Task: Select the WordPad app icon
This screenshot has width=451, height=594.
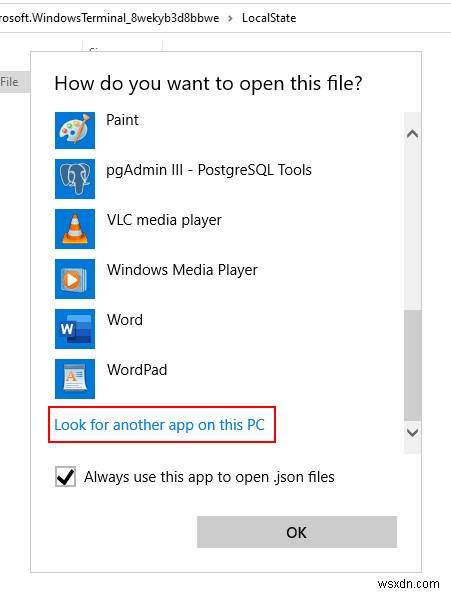Action: tap(75, 379)
